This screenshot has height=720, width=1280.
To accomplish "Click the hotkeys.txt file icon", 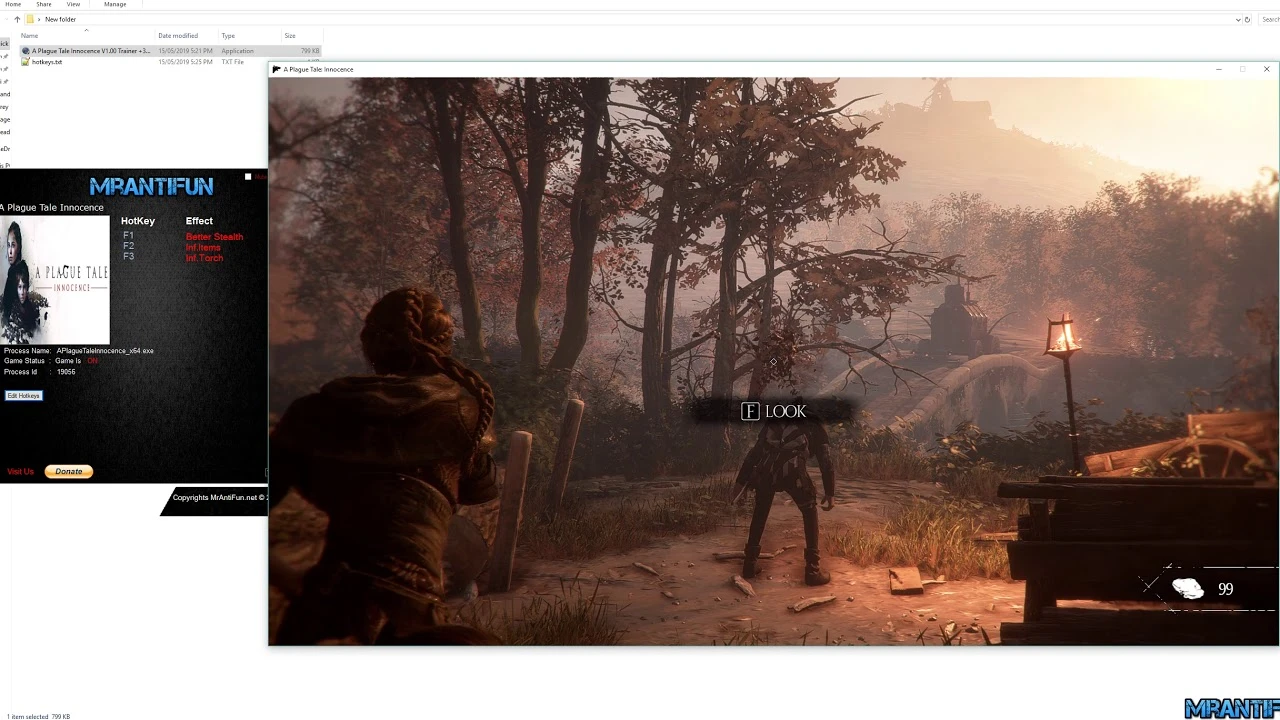I will tap(26, 61).
